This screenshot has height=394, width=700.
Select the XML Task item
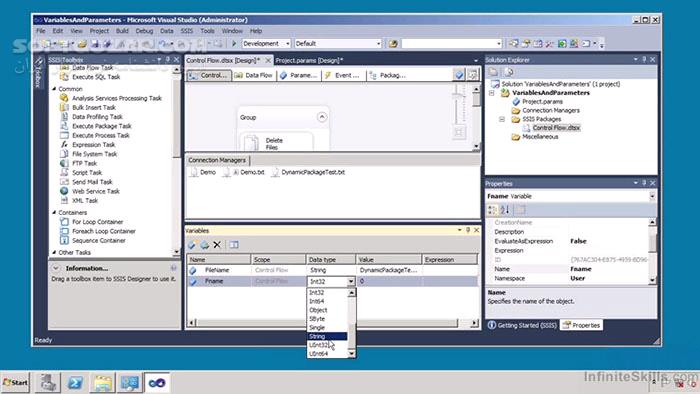pyautogui.click(x=79, y=200)
